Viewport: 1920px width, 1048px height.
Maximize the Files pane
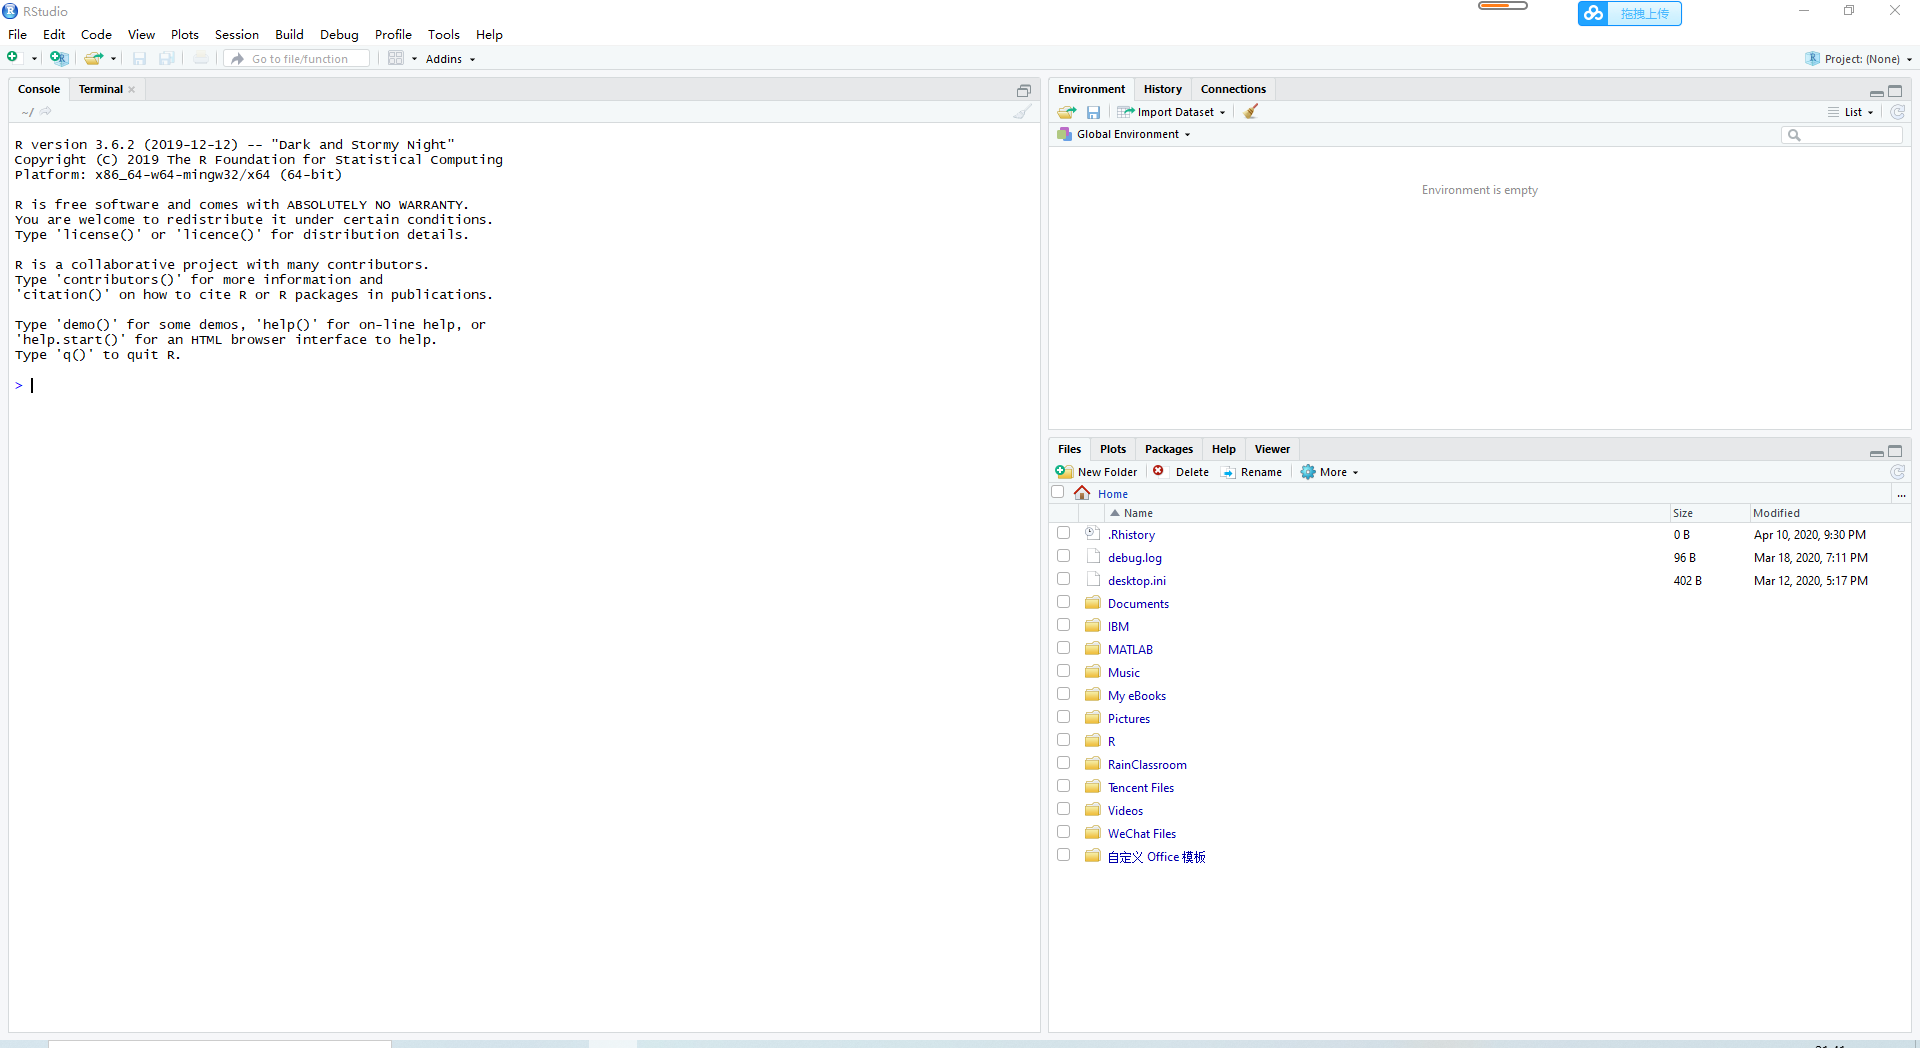click(1895, 451)
